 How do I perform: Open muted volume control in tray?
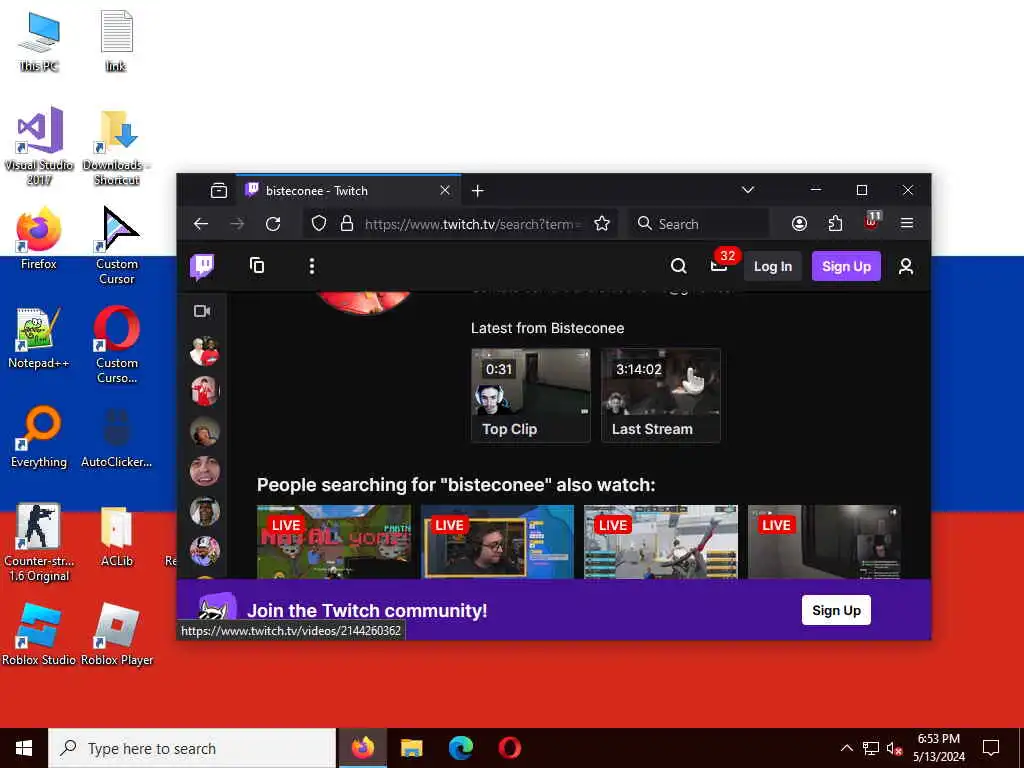895,748
